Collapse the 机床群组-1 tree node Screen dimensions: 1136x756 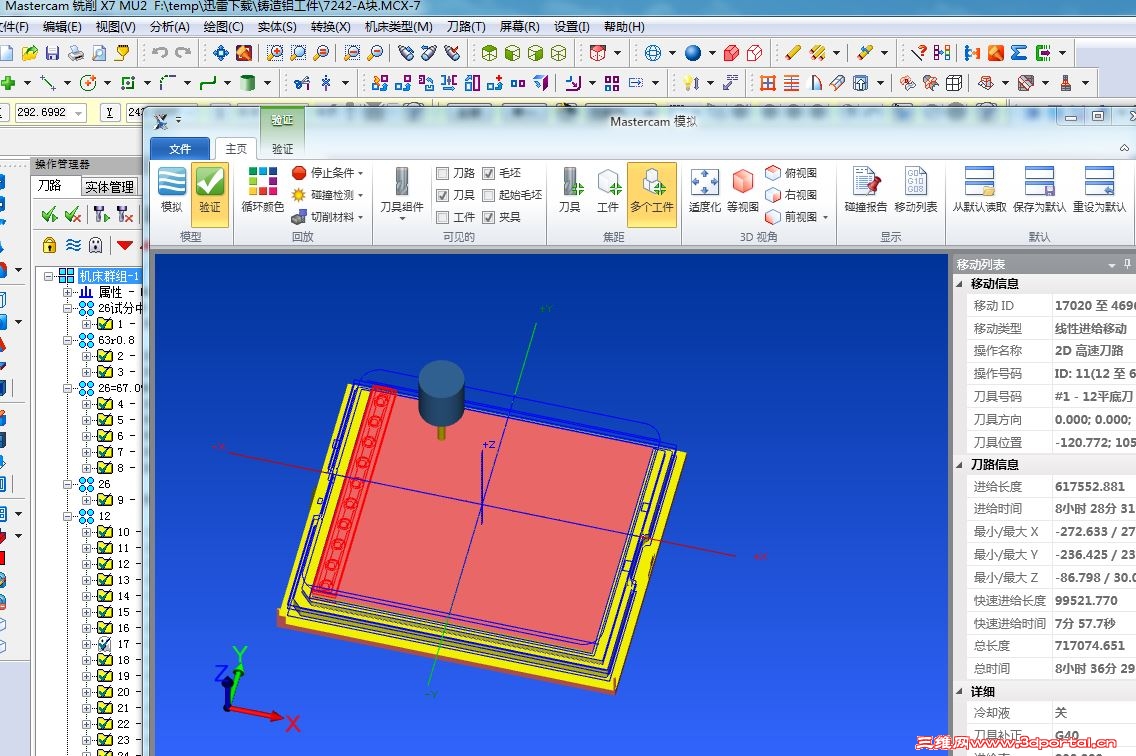coord(49,275)
